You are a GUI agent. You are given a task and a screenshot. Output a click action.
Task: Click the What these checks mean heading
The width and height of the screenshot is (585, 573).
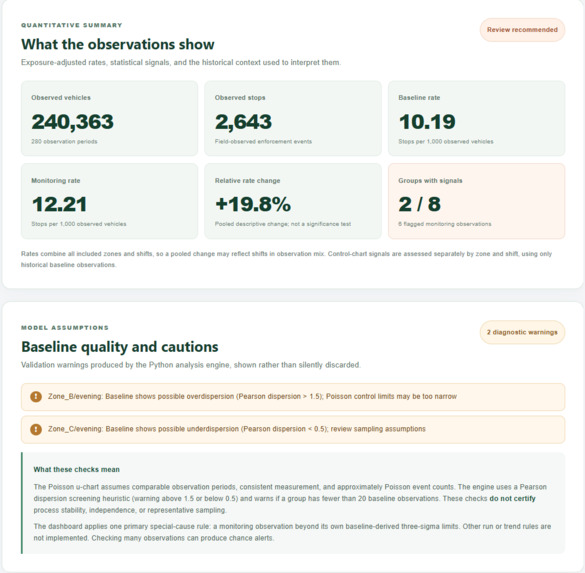pyautogui.click(x=76, y=470)
